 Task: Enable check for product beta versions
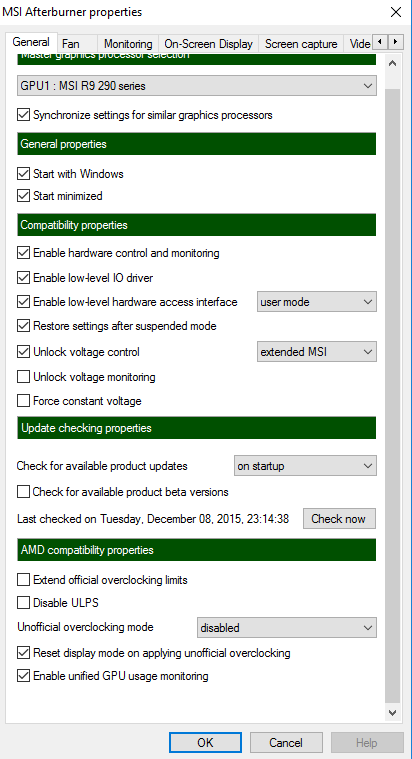click(x=23, y=492)
